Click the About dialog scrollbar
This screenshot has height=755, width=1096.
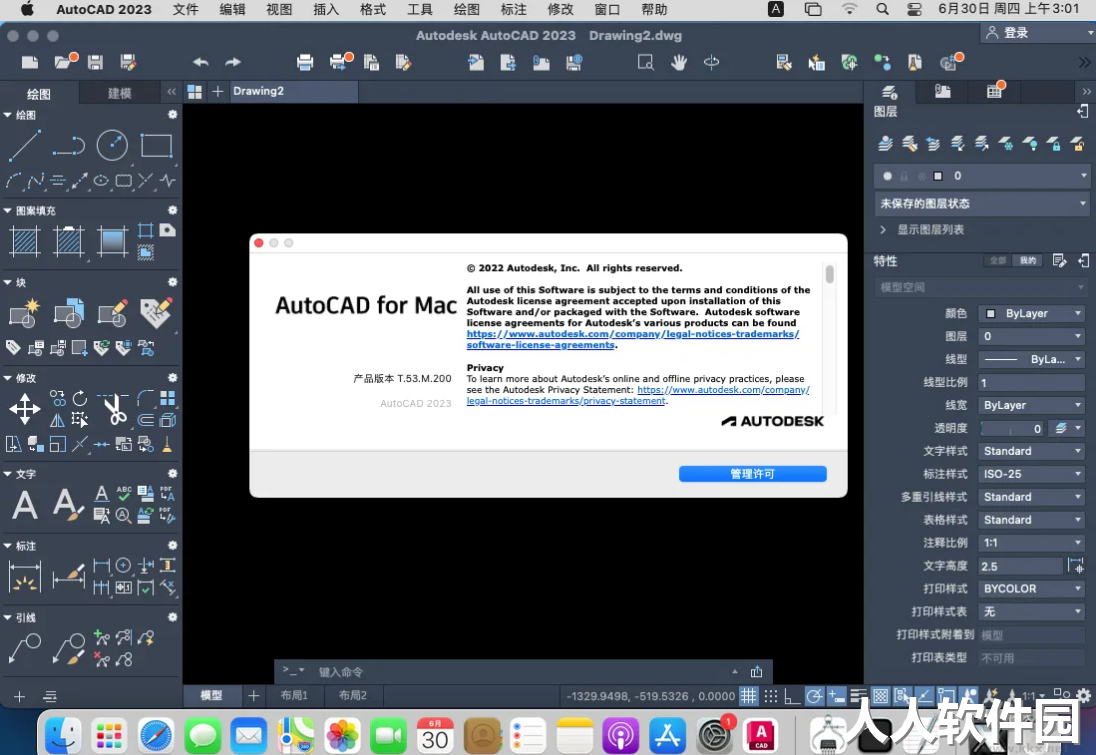830,274
